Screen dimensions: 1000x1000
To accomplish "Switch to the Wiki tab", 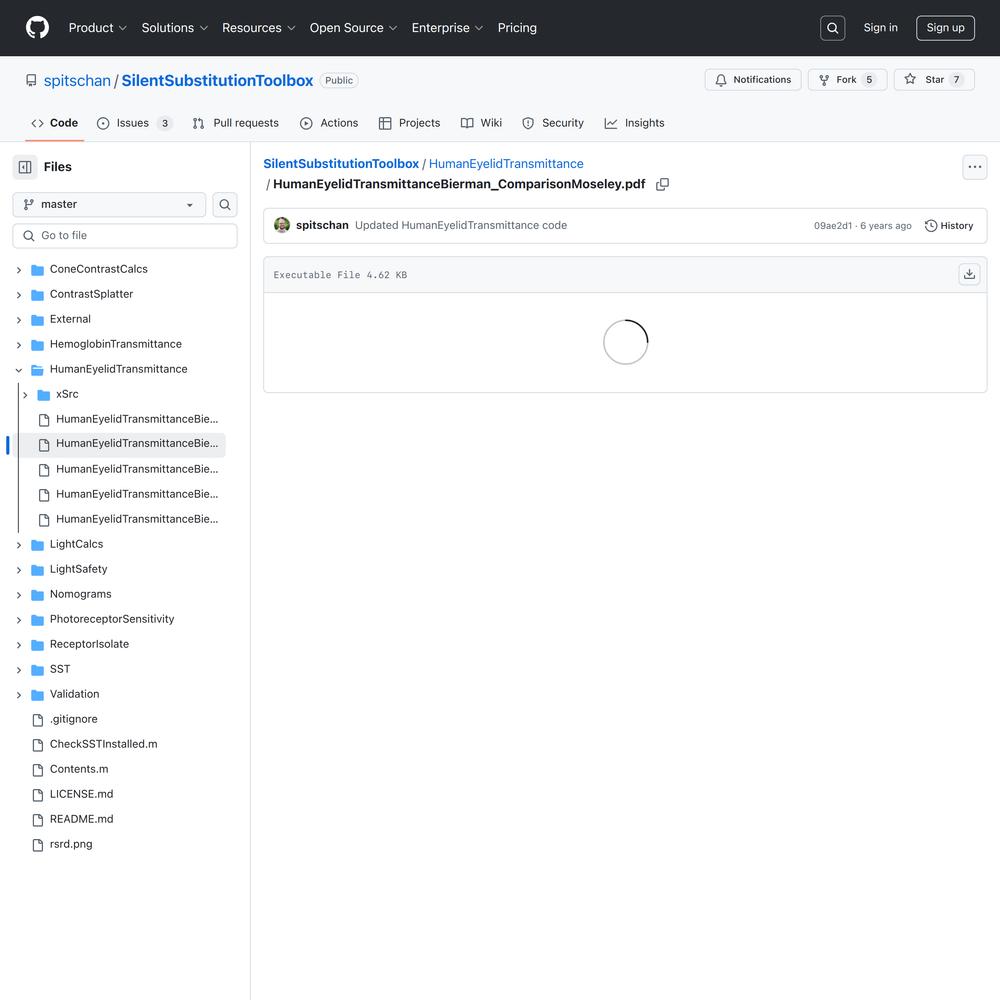I will click(482, 123).
